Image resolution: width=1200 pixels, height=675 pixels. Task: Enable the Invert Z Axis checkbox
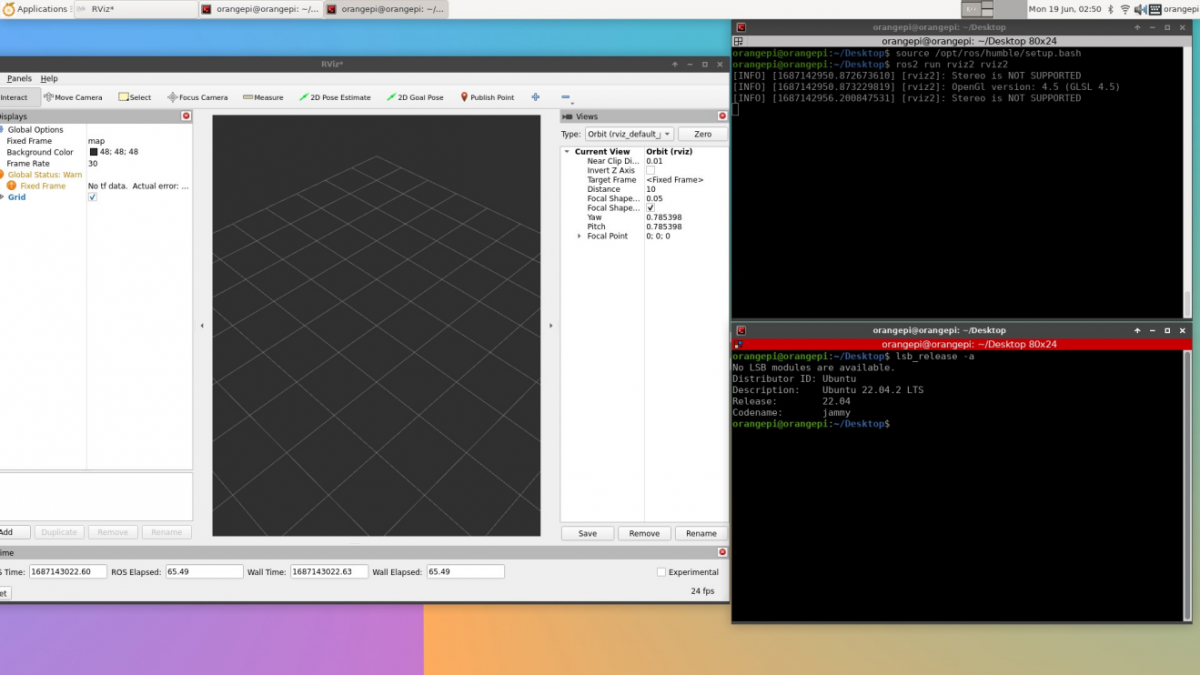point(650,171)
